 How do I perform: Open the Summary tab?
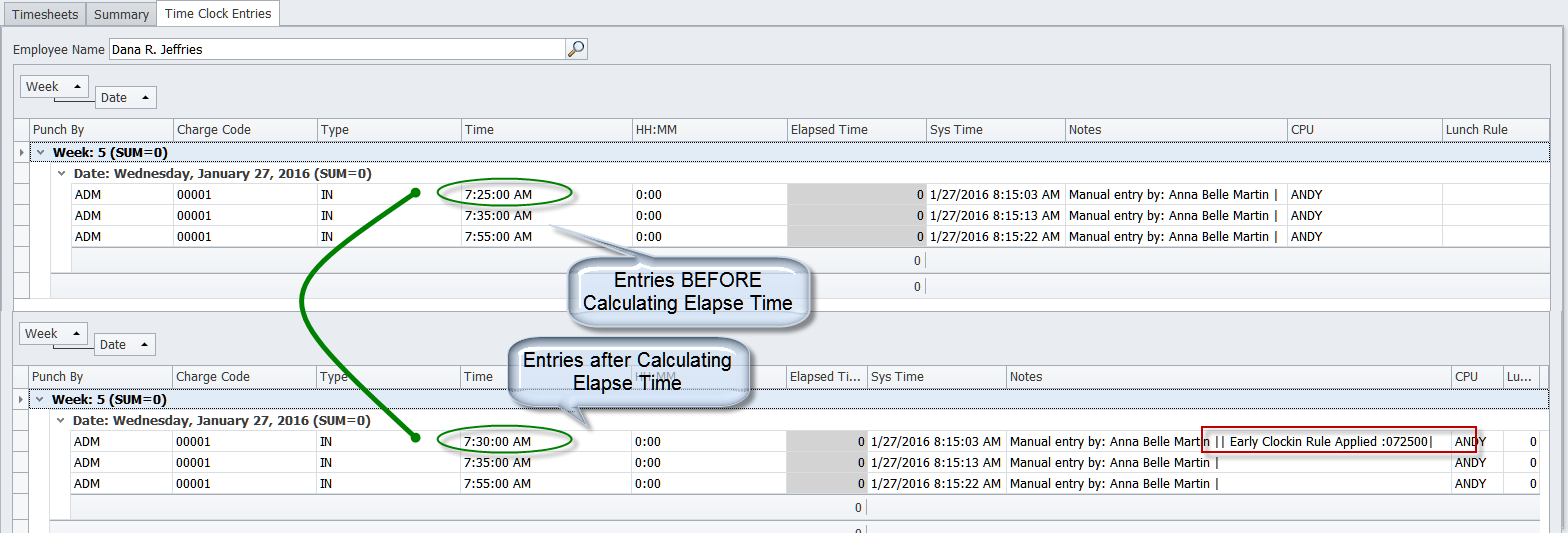[121, 14]
